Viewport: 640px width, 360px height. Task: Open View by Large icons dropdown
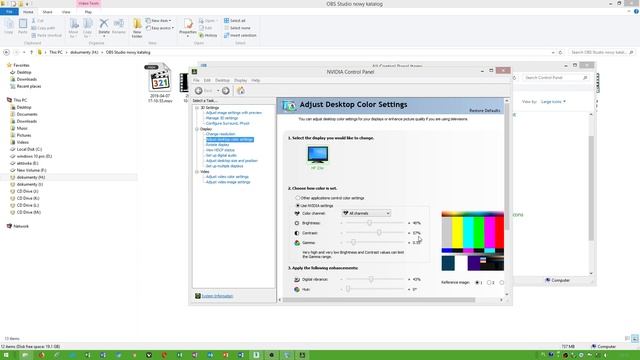(553, 102)
